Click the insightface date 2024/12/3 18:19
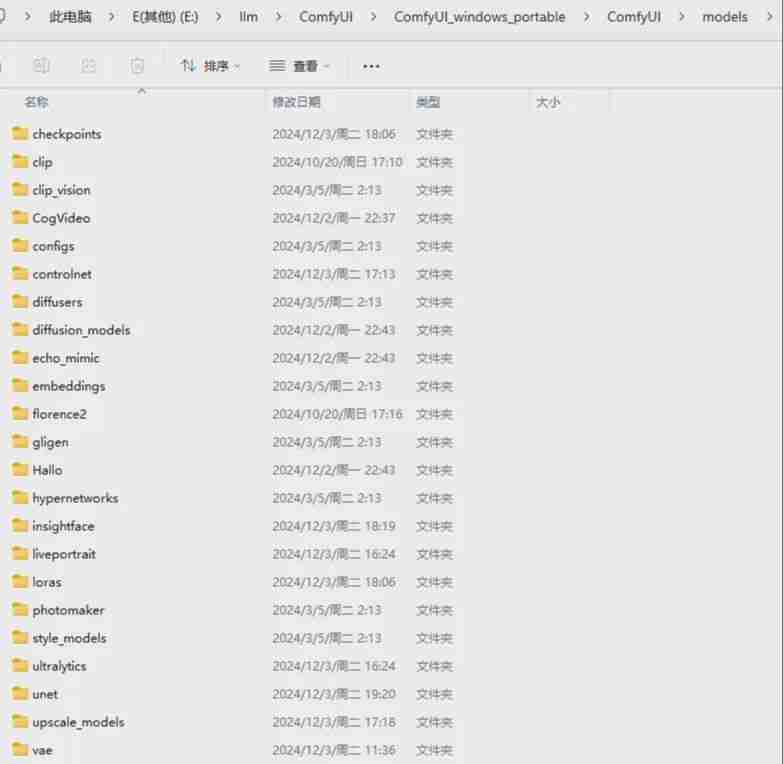 click(334, 526)
